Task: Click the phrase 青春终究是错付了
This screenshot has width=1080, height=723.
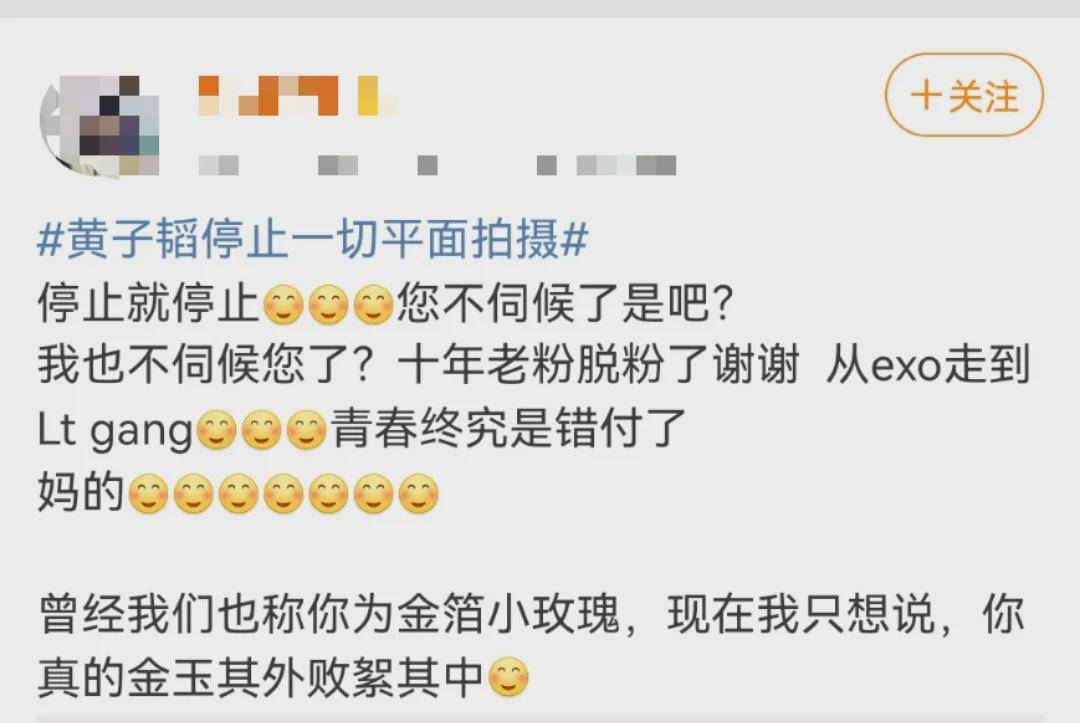Action: (508, 429)
